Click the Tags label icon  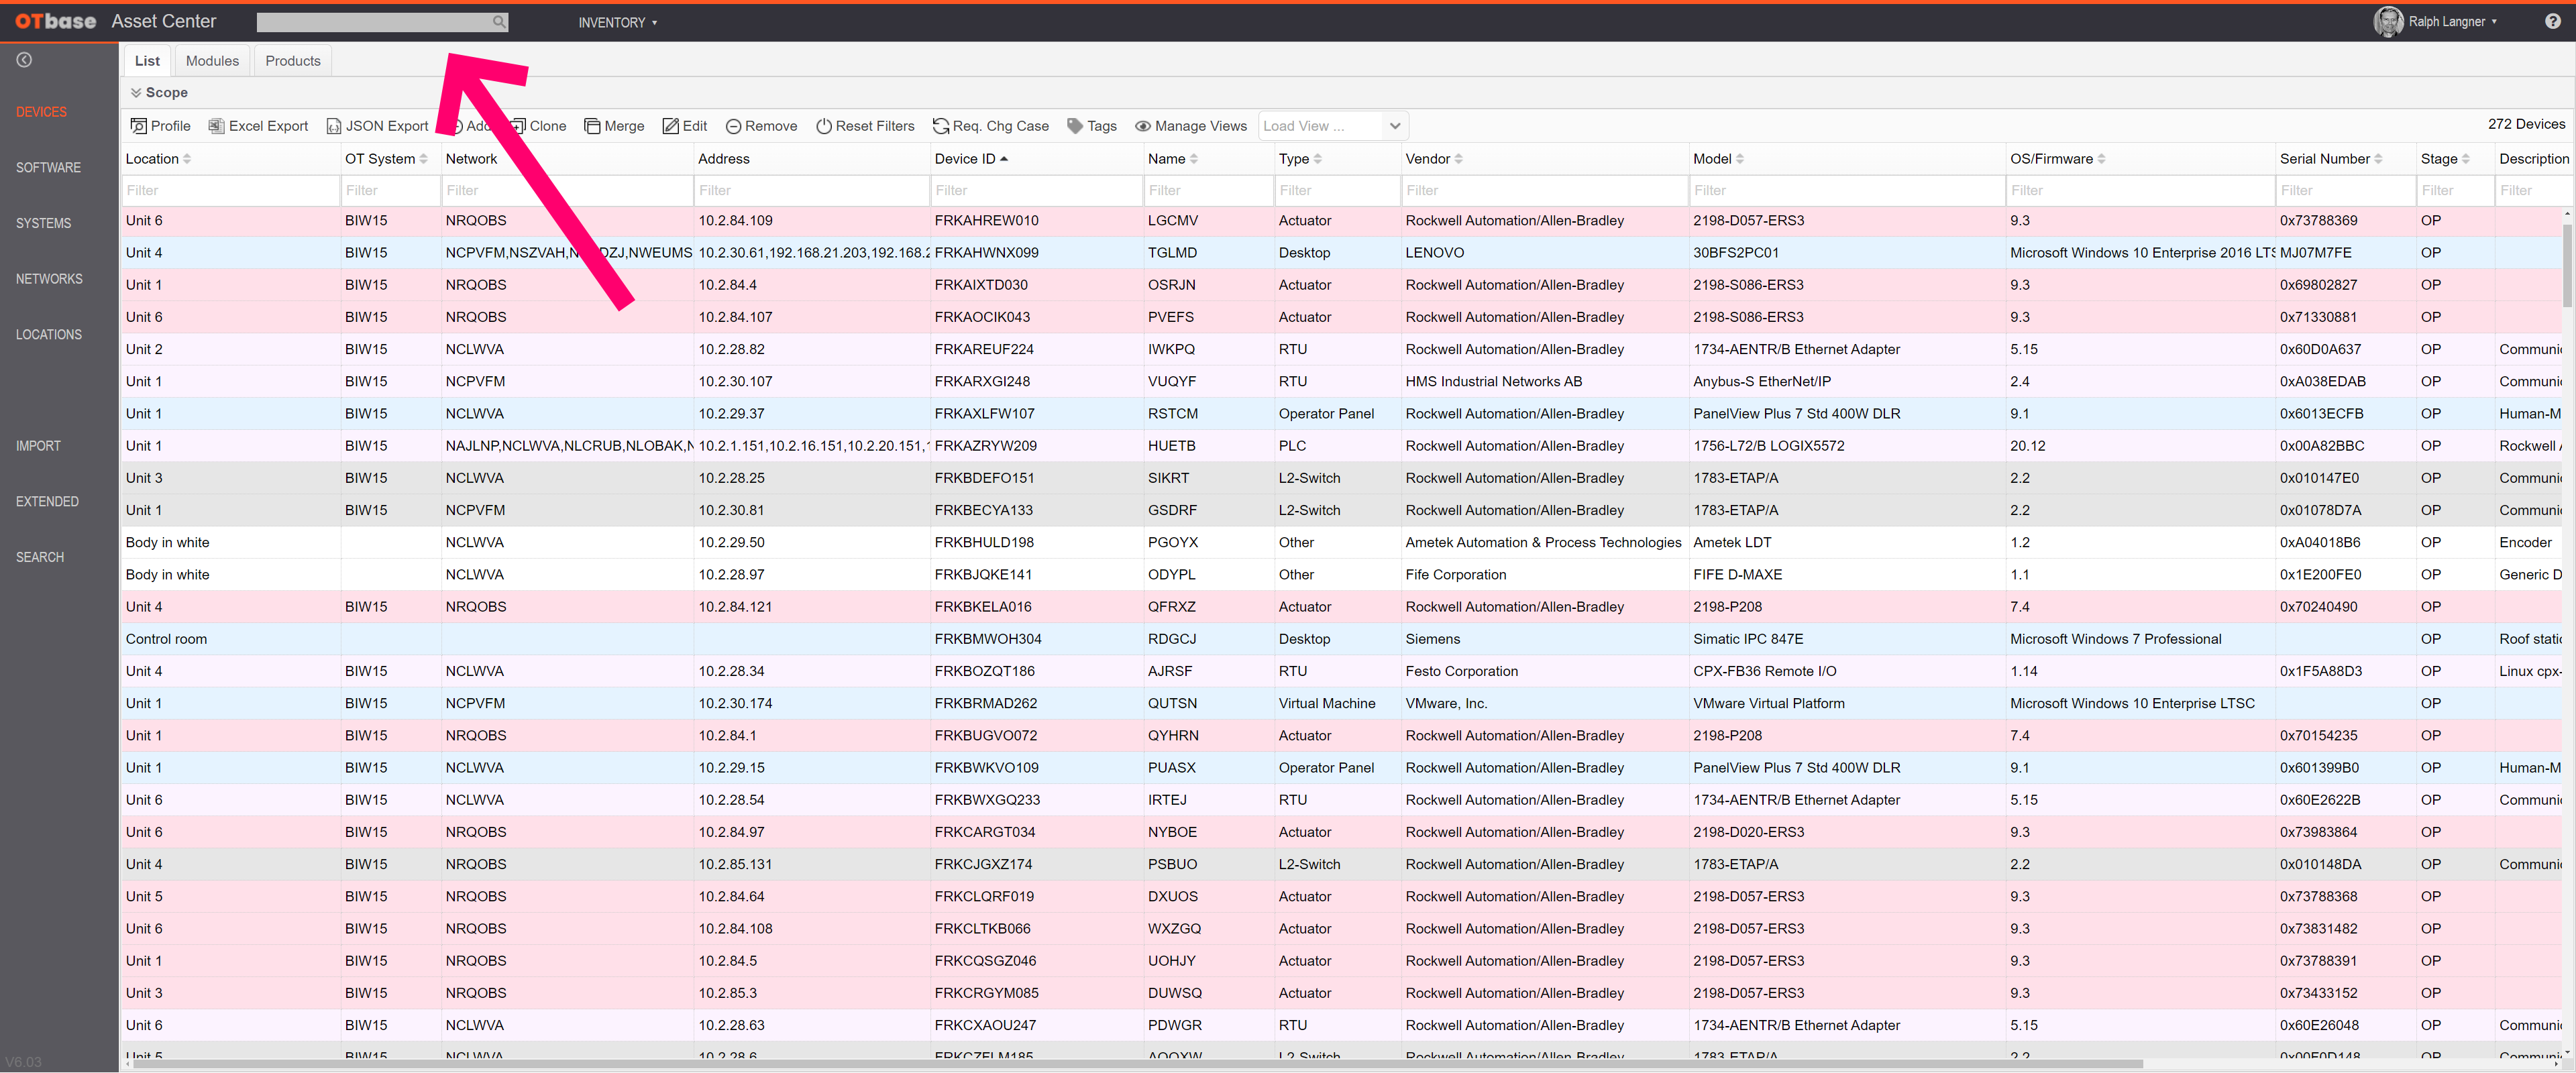[1075, 126]
